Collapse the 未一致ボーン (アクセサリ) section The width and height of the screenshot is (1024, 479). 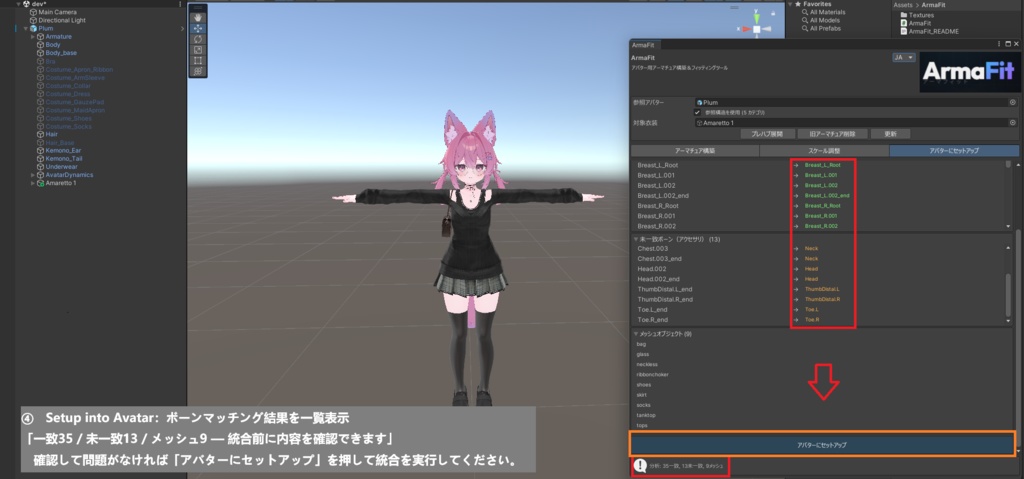coord(636,239)
